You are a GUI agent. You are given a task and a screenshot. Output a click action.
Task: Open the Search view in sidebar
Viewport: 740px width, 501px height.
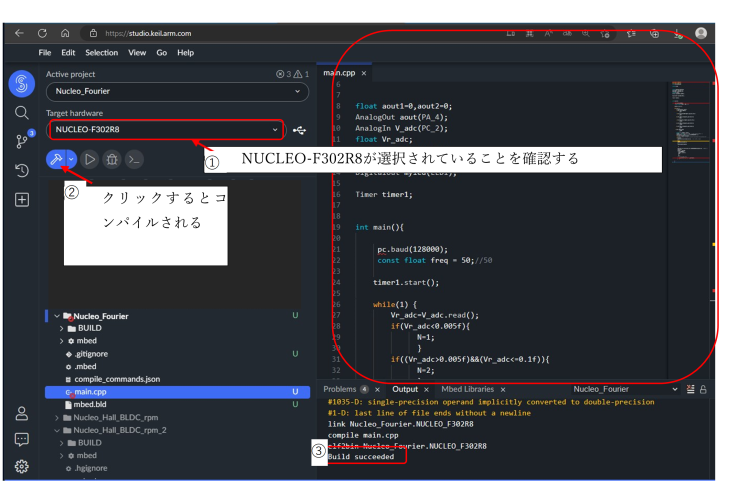(22, 113)
